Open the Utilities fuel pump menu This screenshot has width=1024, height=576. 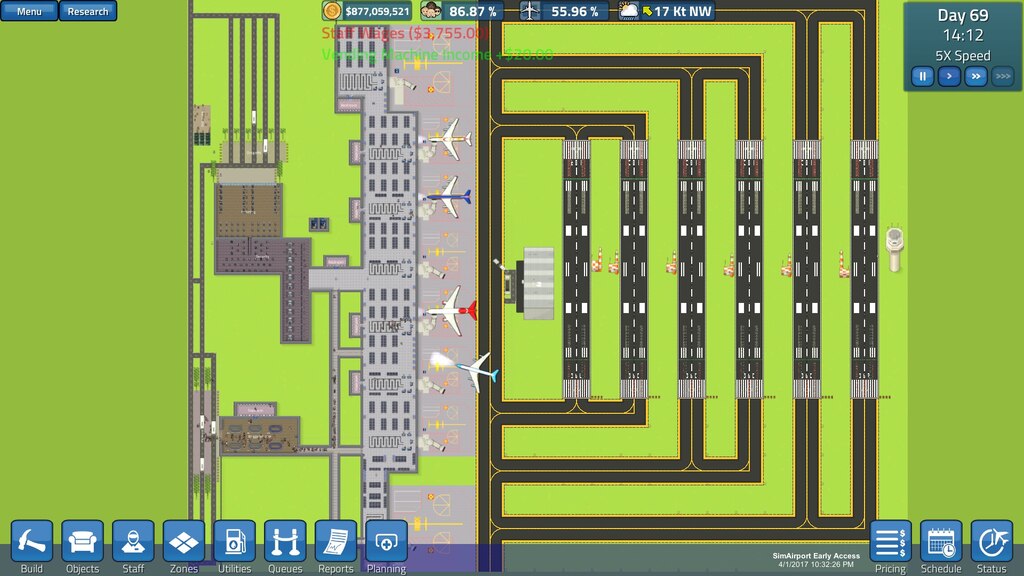[x=235, y=541]
